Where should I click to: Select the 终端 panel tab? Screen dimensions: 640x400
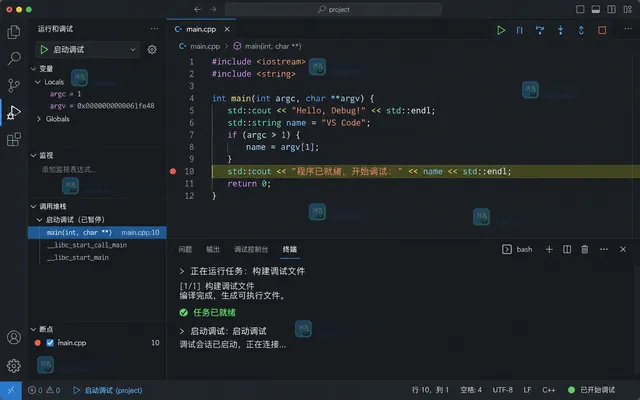click(290, 249)
